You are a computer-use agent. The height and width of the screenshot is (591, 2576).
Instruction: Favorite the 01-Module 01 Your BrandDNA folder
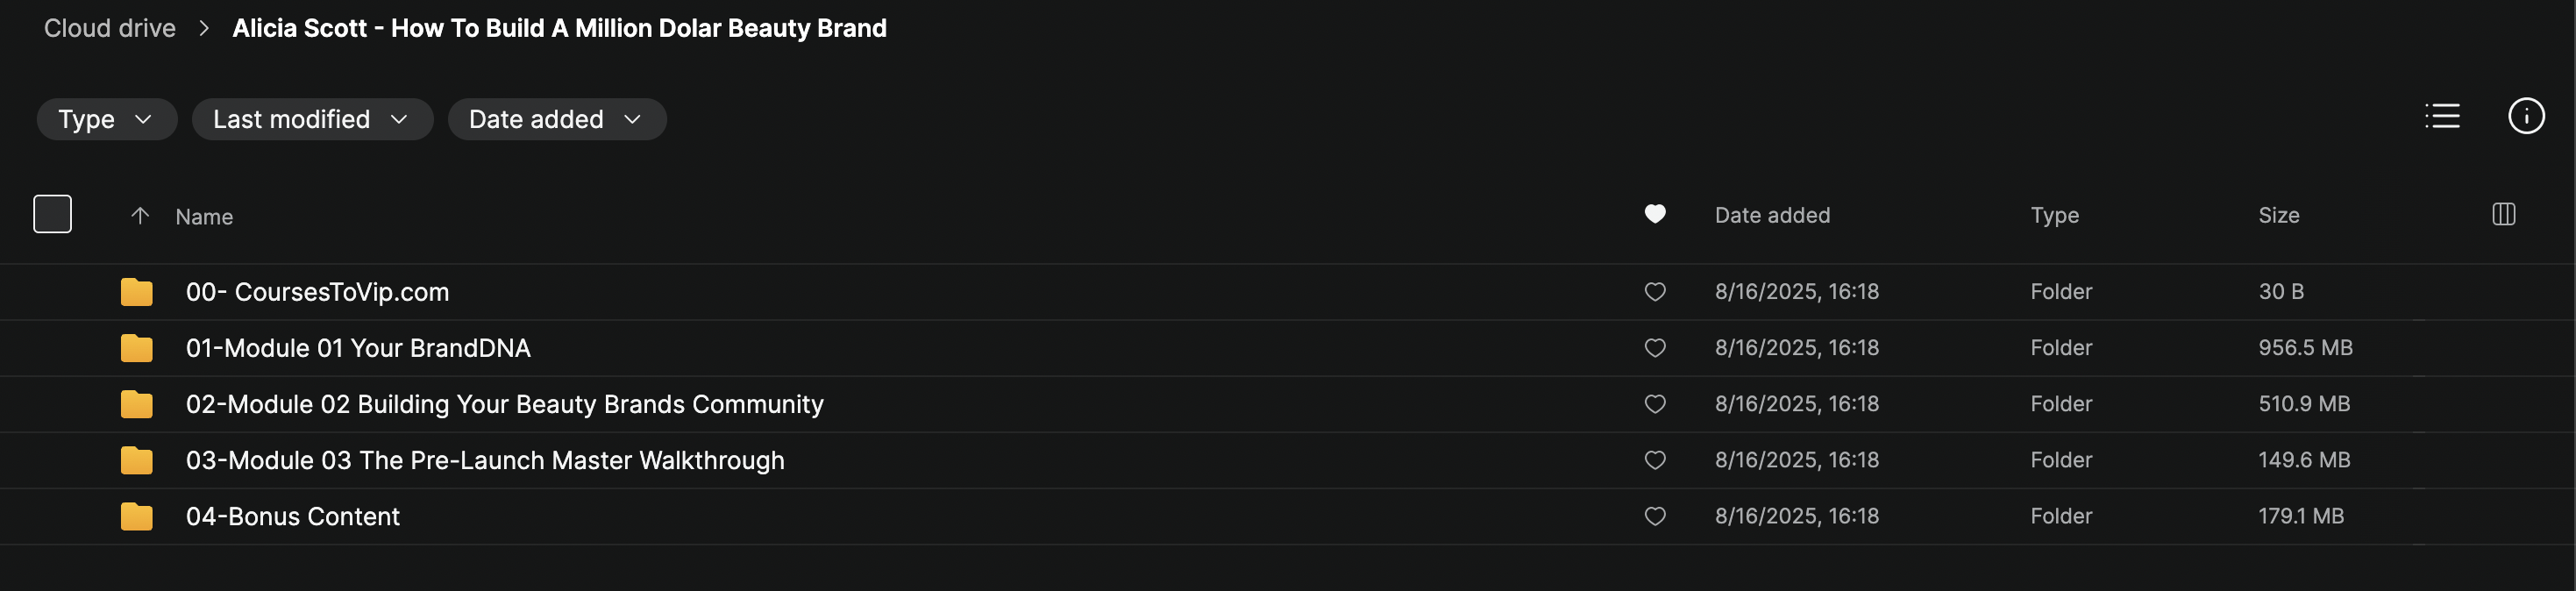pos(1655,348)
